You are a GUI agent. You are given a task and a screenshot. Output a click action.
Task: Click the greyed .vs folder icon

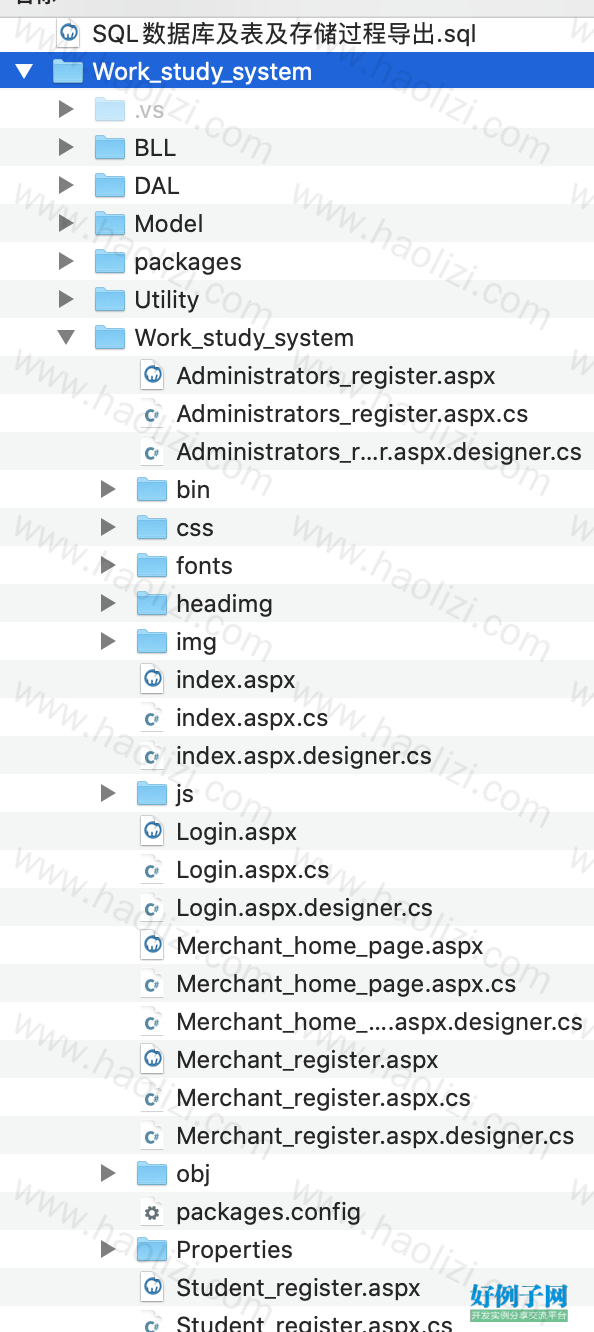(x=110, y=109)
